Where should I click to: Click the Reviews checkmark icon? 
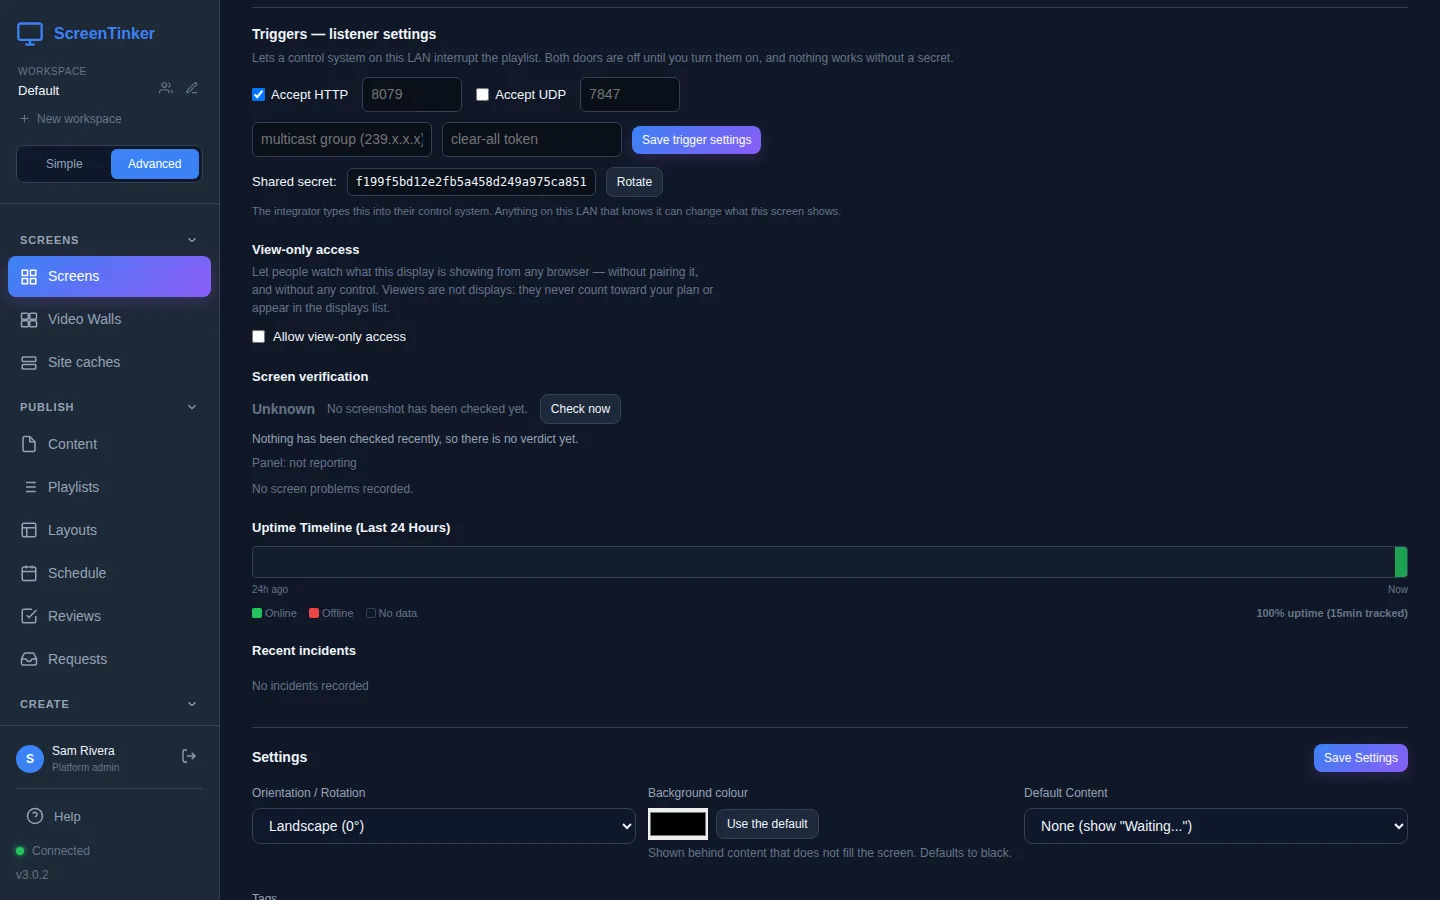tap(29, 616)
